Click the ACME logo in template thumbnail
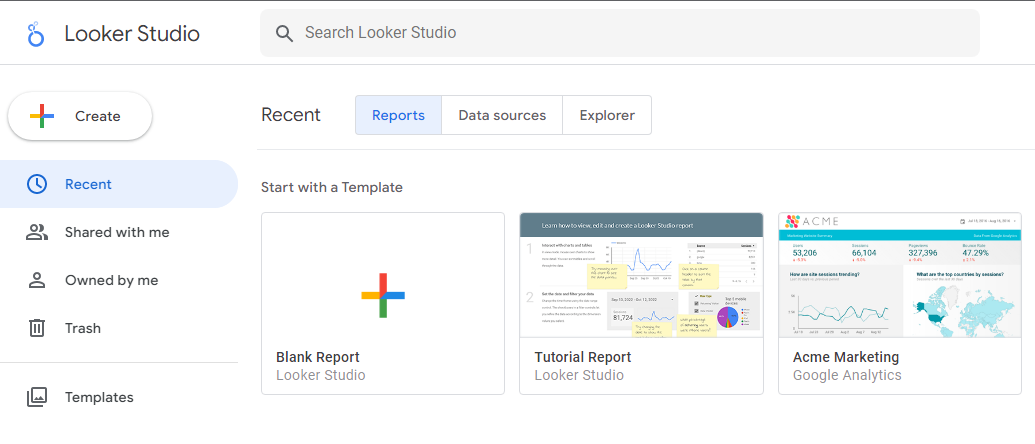 (x=811, y=221)
